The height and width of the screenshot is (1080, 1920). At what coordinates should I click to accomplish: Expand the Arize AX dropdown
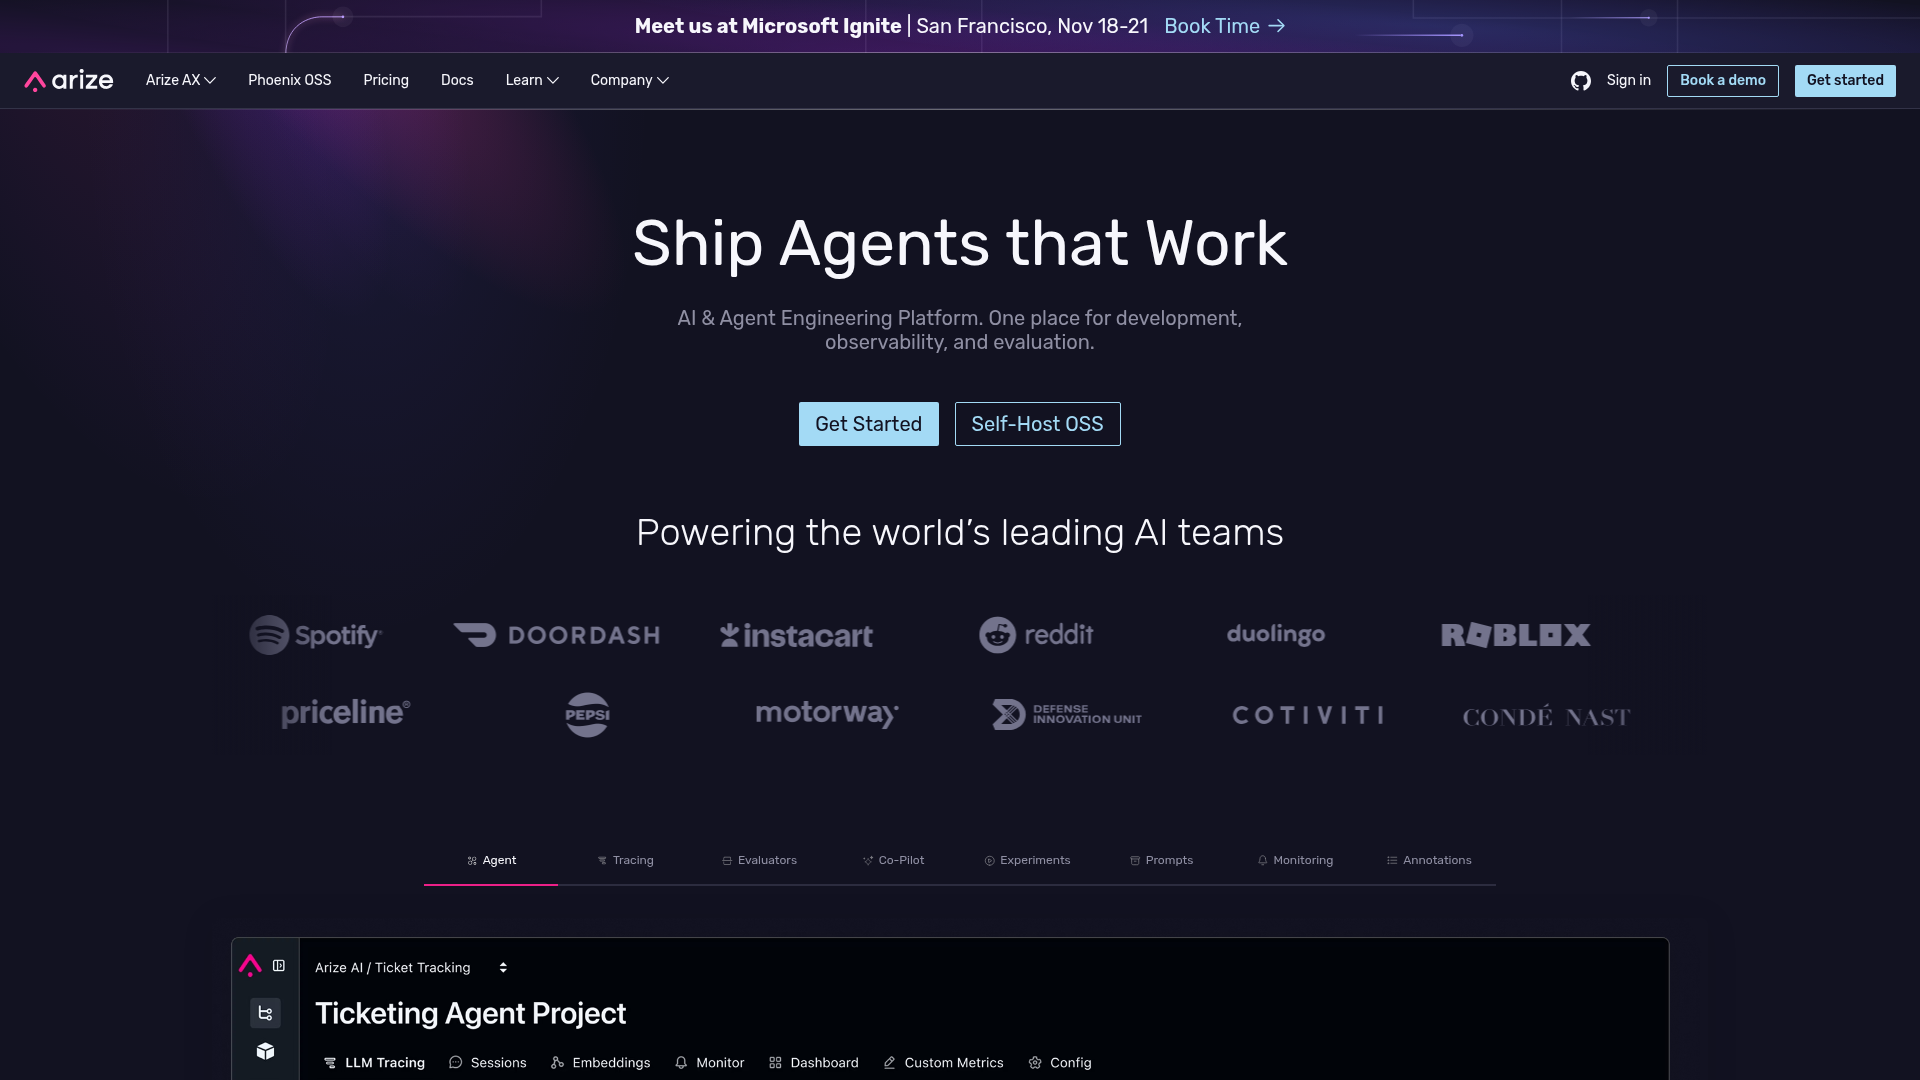pos(180,80)
